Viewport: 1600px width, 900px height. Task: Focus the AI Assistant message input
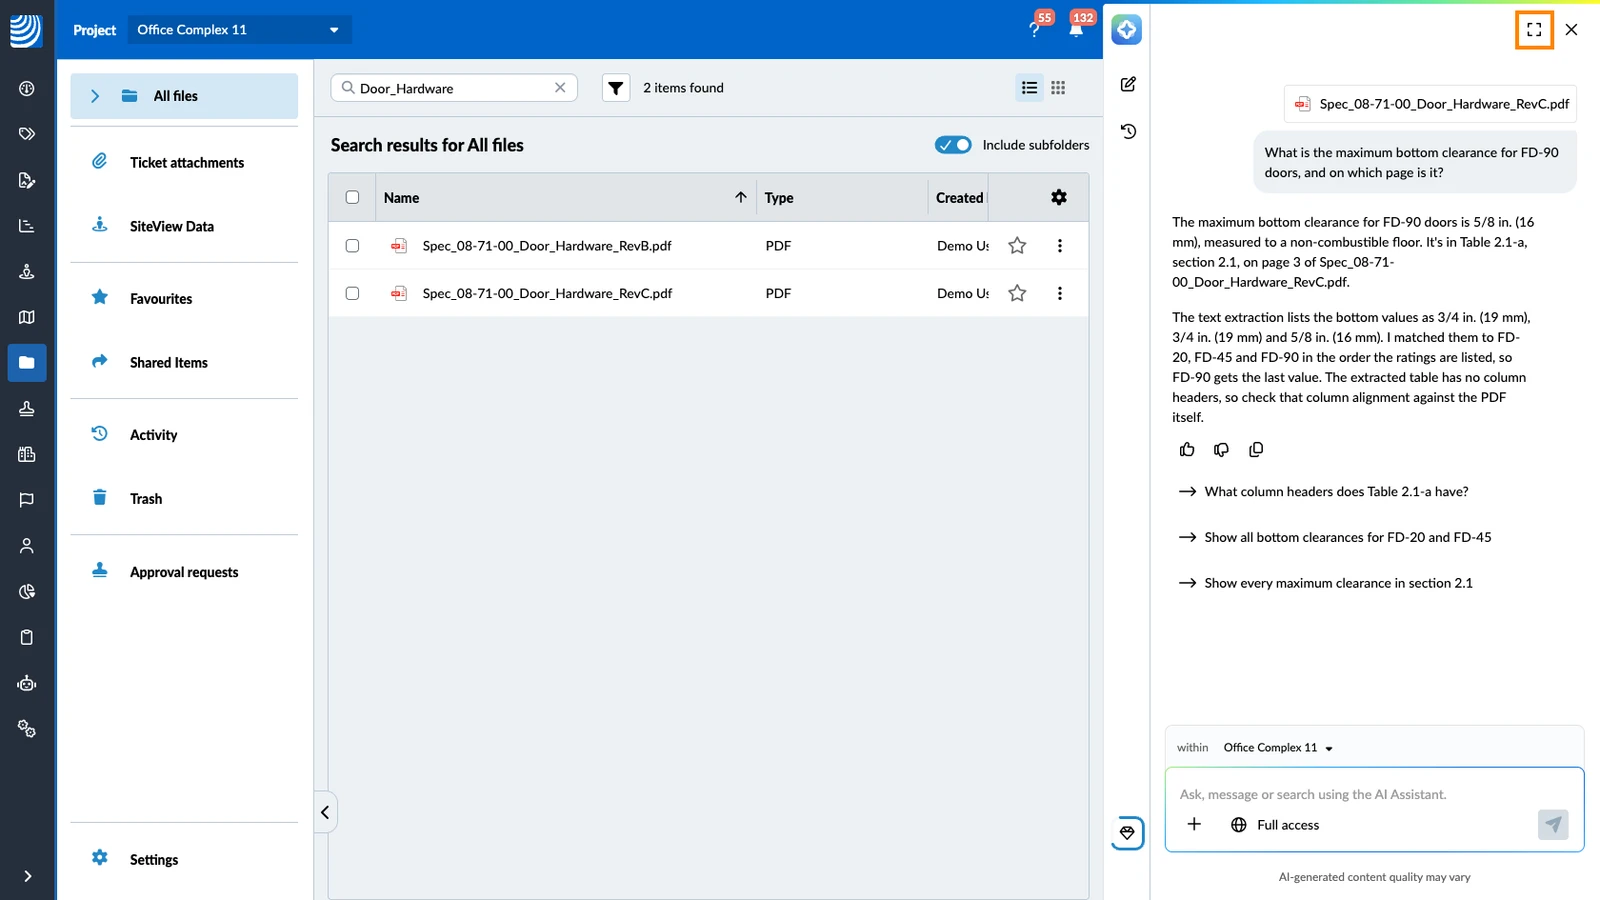point(1374,794)
